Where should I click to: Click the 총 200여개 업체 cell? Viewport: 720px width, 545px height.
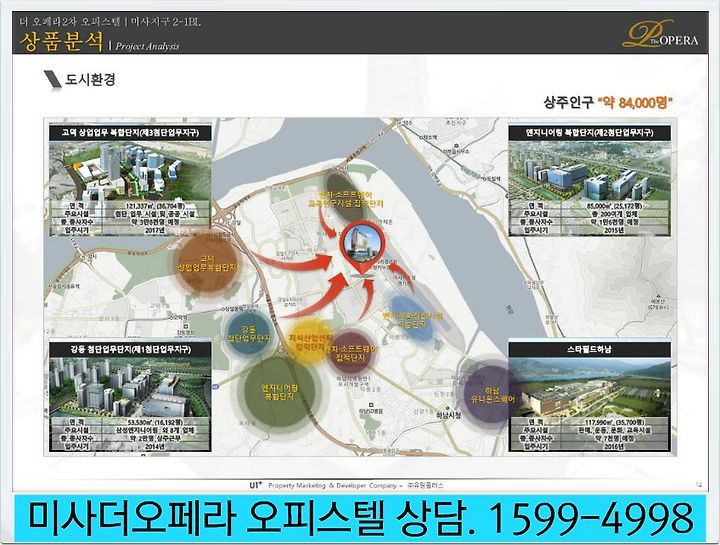[613, 214]
